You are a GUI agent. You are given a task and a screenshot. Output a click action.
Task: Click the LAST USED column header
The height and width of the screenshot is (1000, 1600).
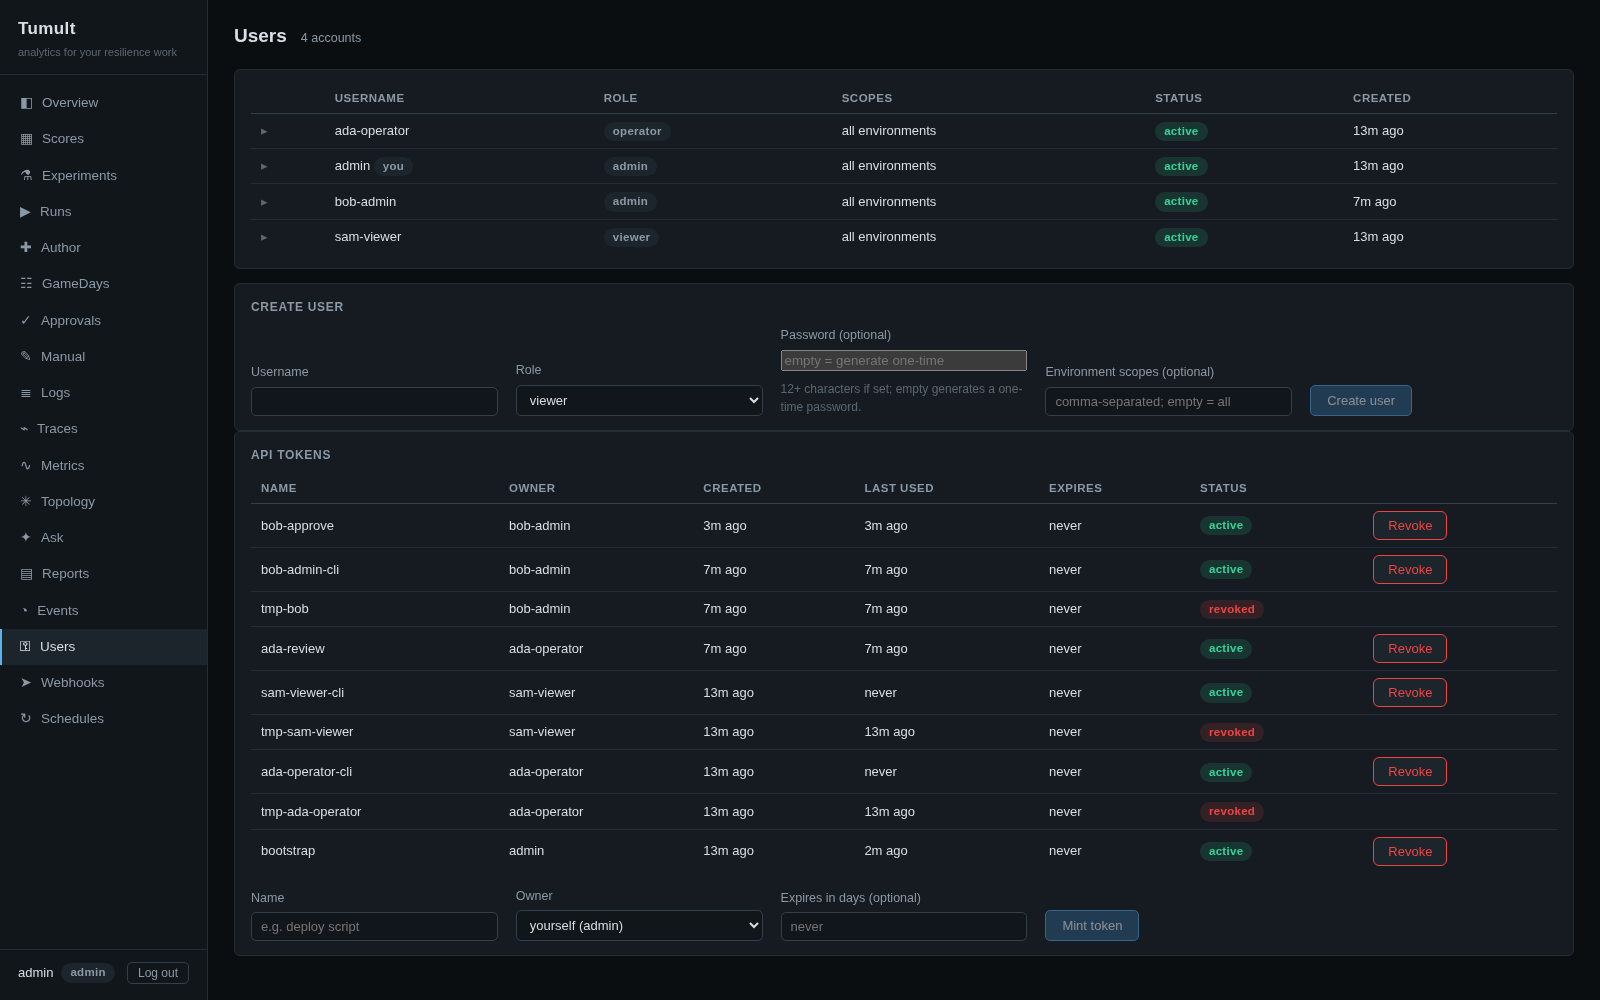tap(899, 488)
